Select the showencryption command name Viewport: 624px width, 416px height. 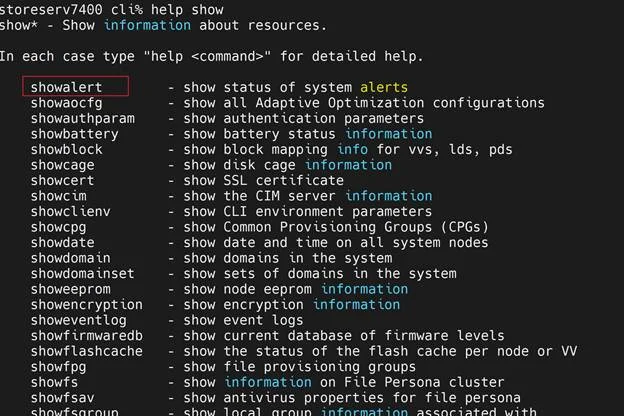[87, 305]
